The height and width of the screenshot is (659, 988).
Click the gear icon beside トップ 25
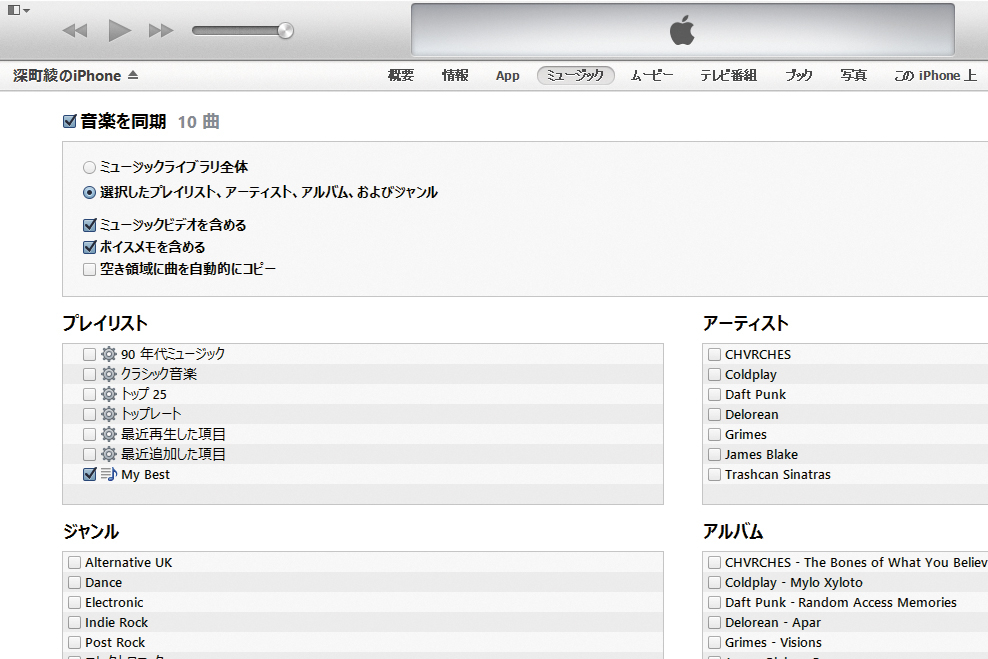109,394
